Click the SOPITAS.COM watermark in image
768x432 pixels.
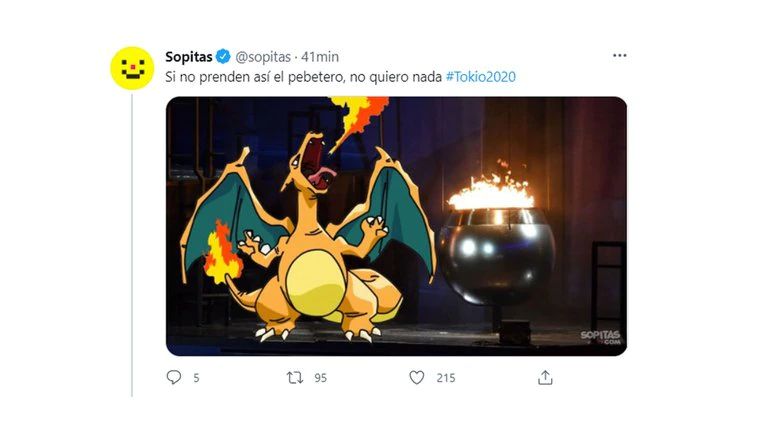click(x=600, y=337)
